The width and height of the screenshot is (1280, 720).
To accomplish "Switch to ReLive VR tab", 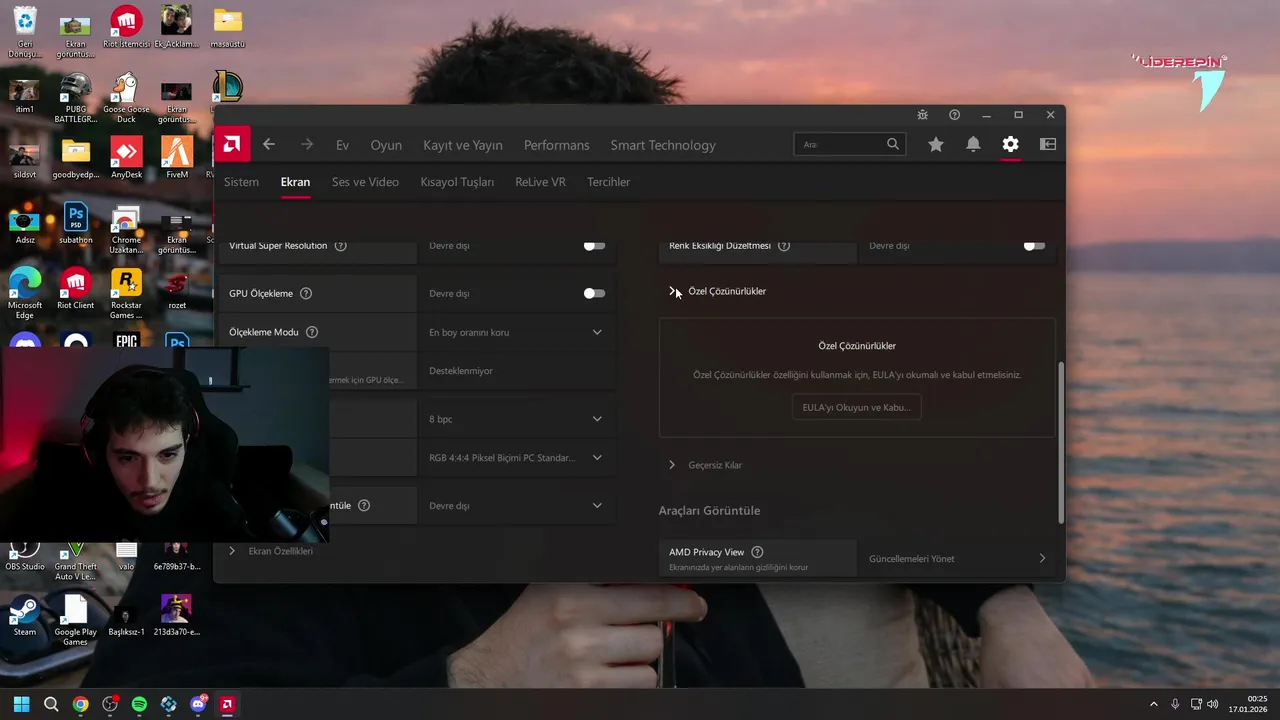I will pos(540,182).
